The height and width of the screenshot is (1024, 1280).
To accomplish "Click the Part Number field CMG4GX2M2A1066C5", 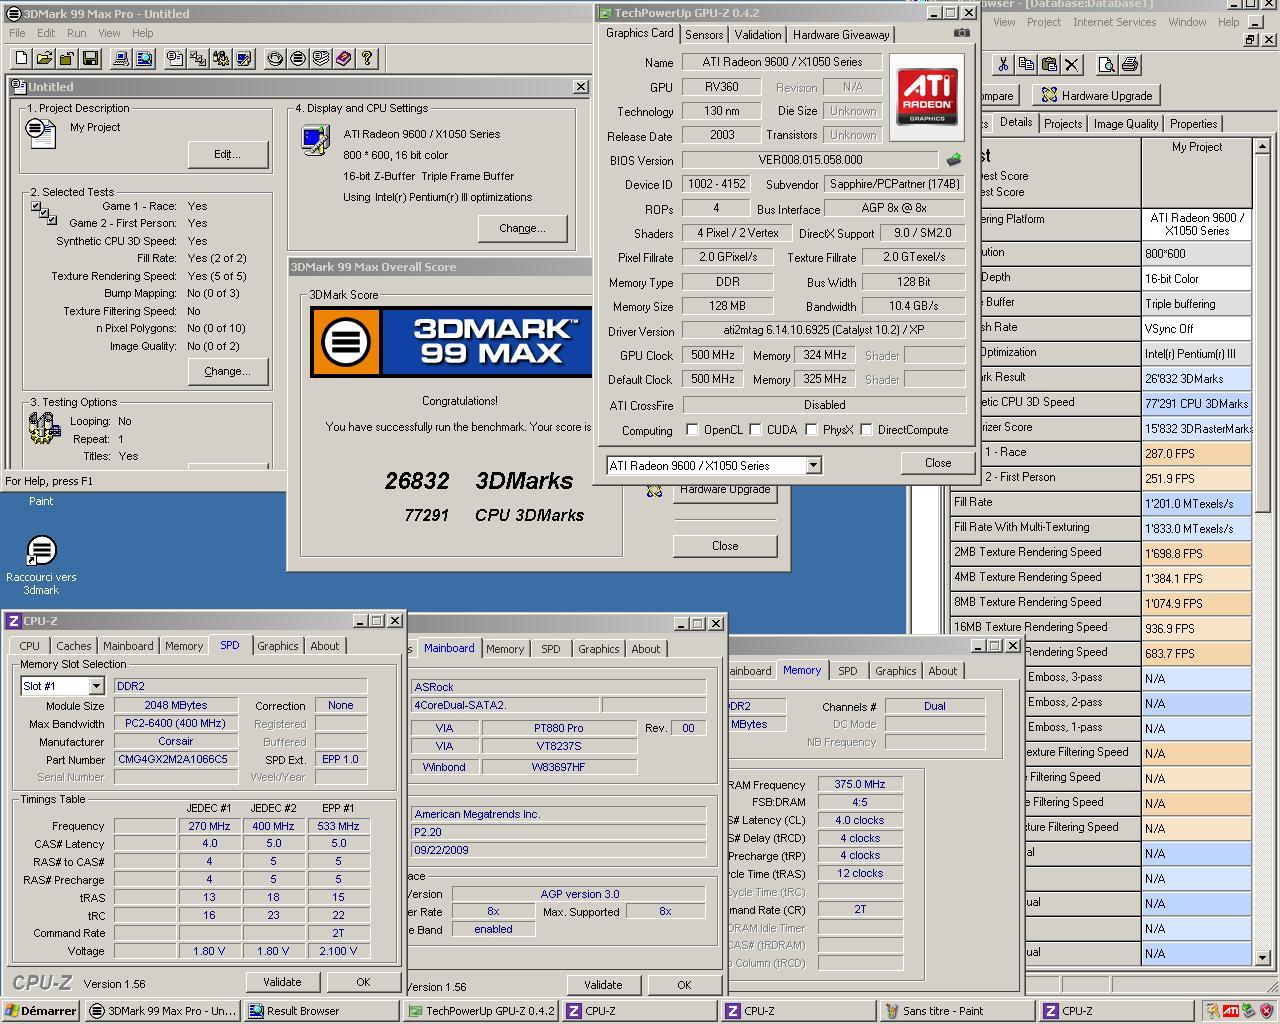I will [x=176, y=759].
